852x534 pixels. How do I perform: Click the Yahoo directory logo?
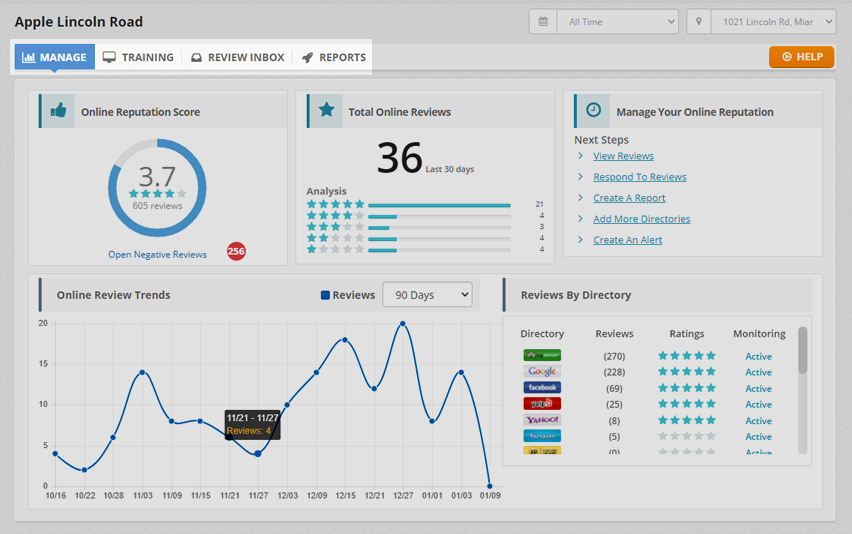[x=542, y=420]
